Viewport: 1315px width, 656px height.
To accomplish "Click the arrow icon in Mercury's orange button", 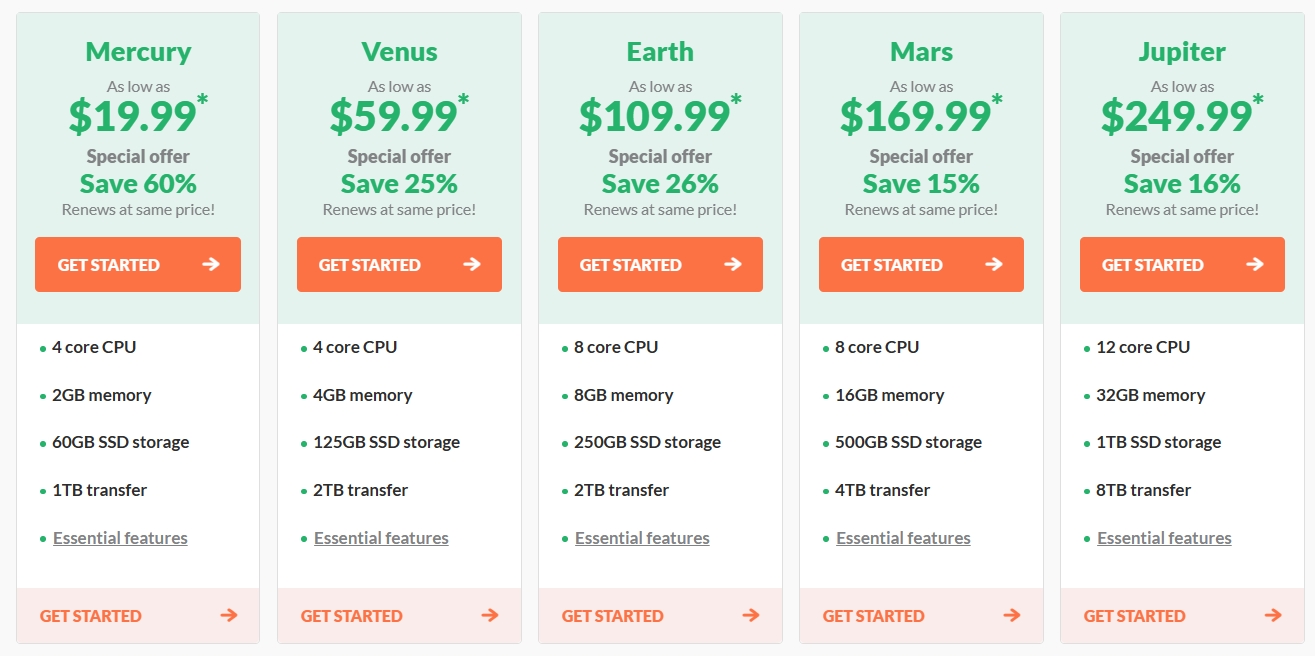I will [210, 265].
